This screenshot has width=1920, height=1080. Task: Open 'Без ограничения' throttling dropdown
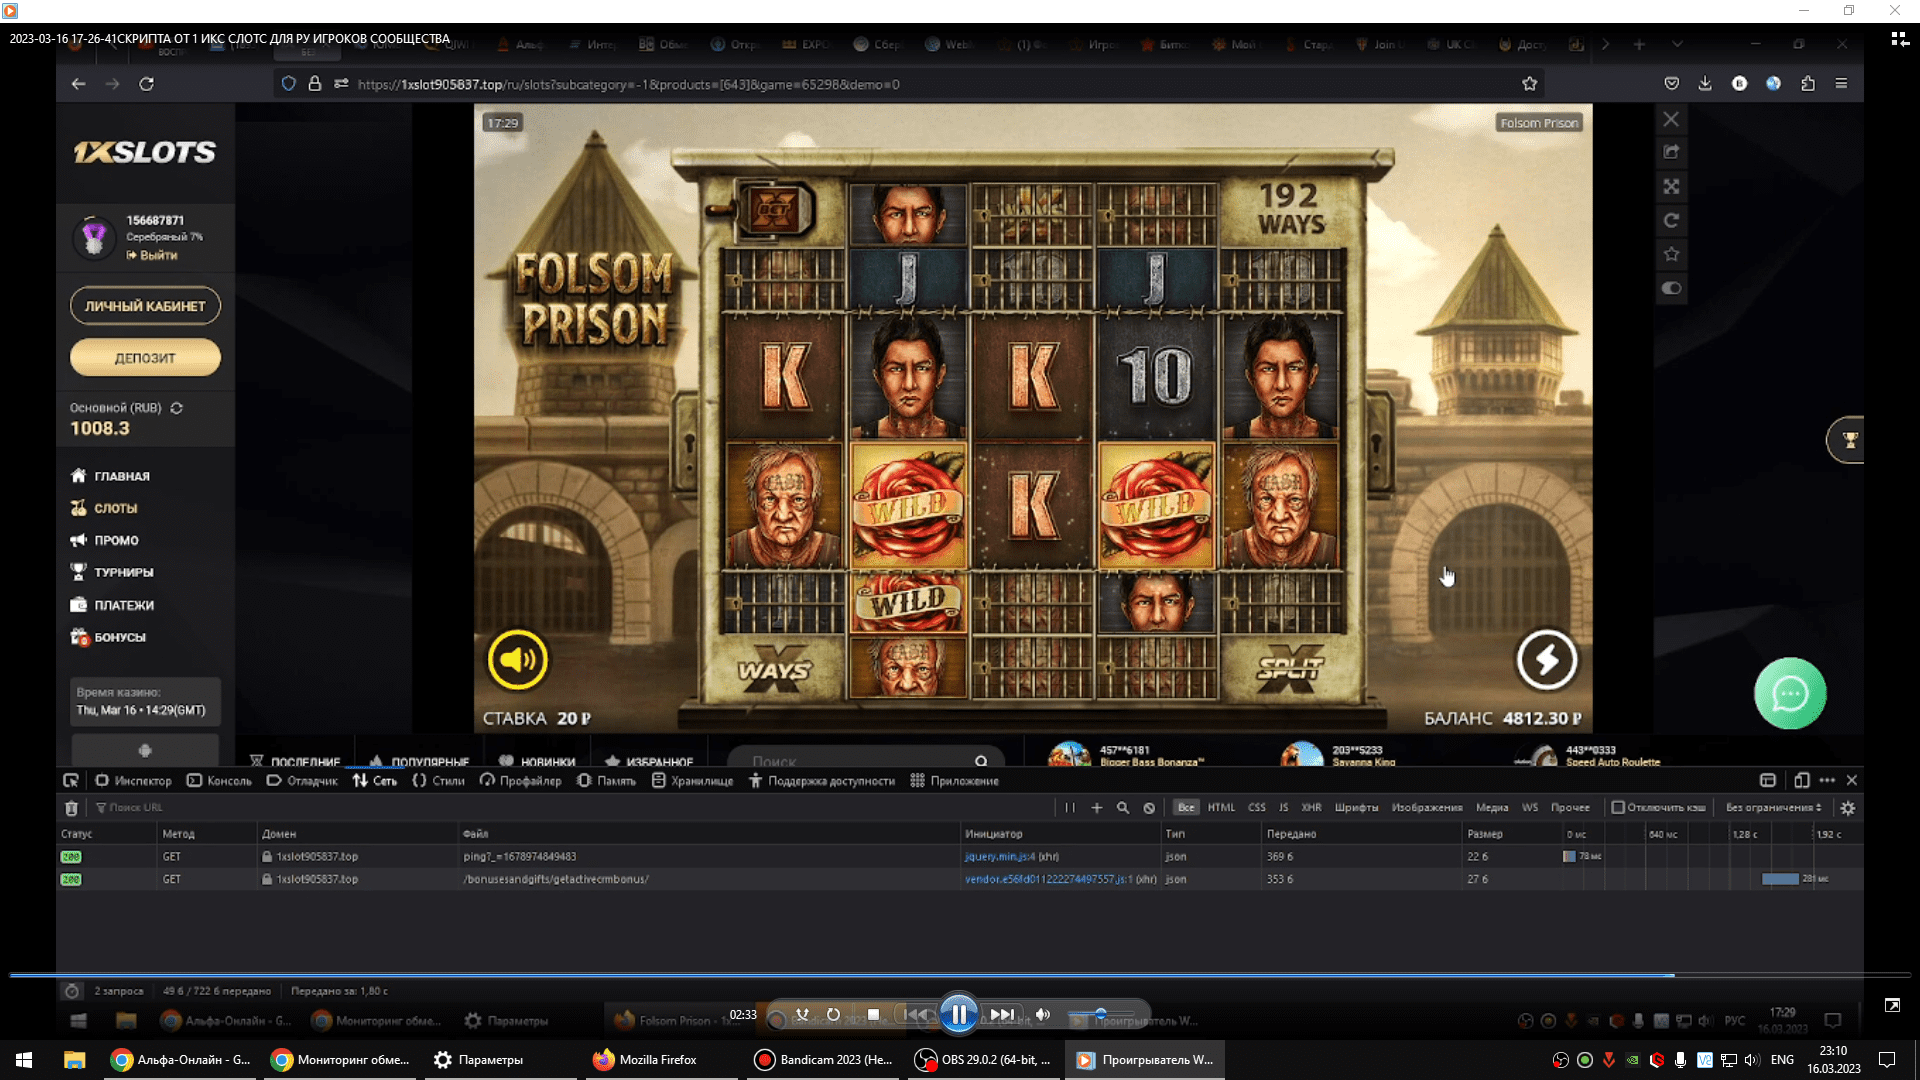[1773, 808]
